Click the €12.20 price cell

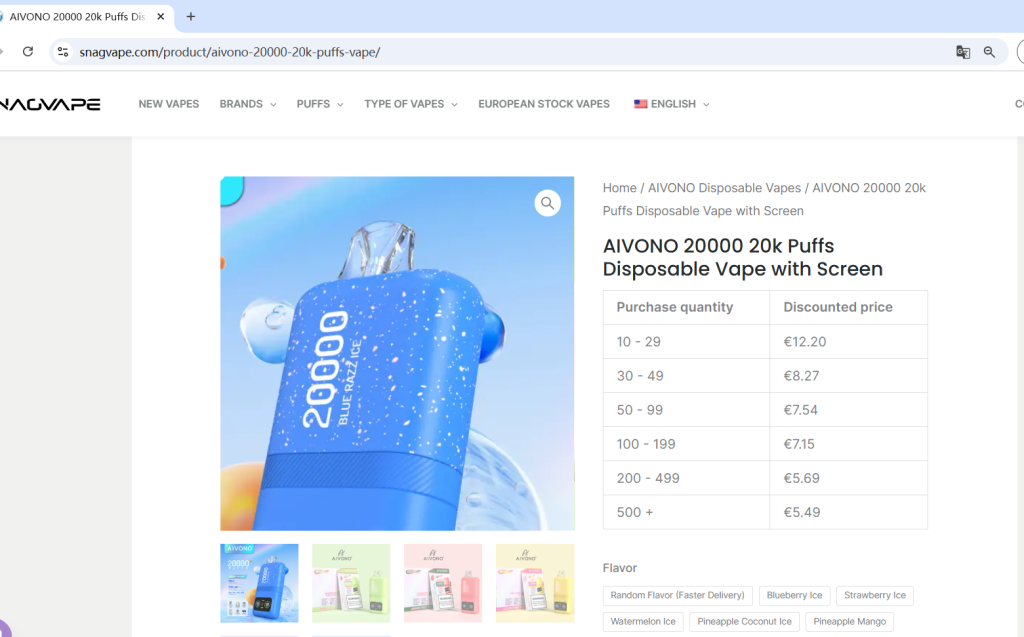848,342
